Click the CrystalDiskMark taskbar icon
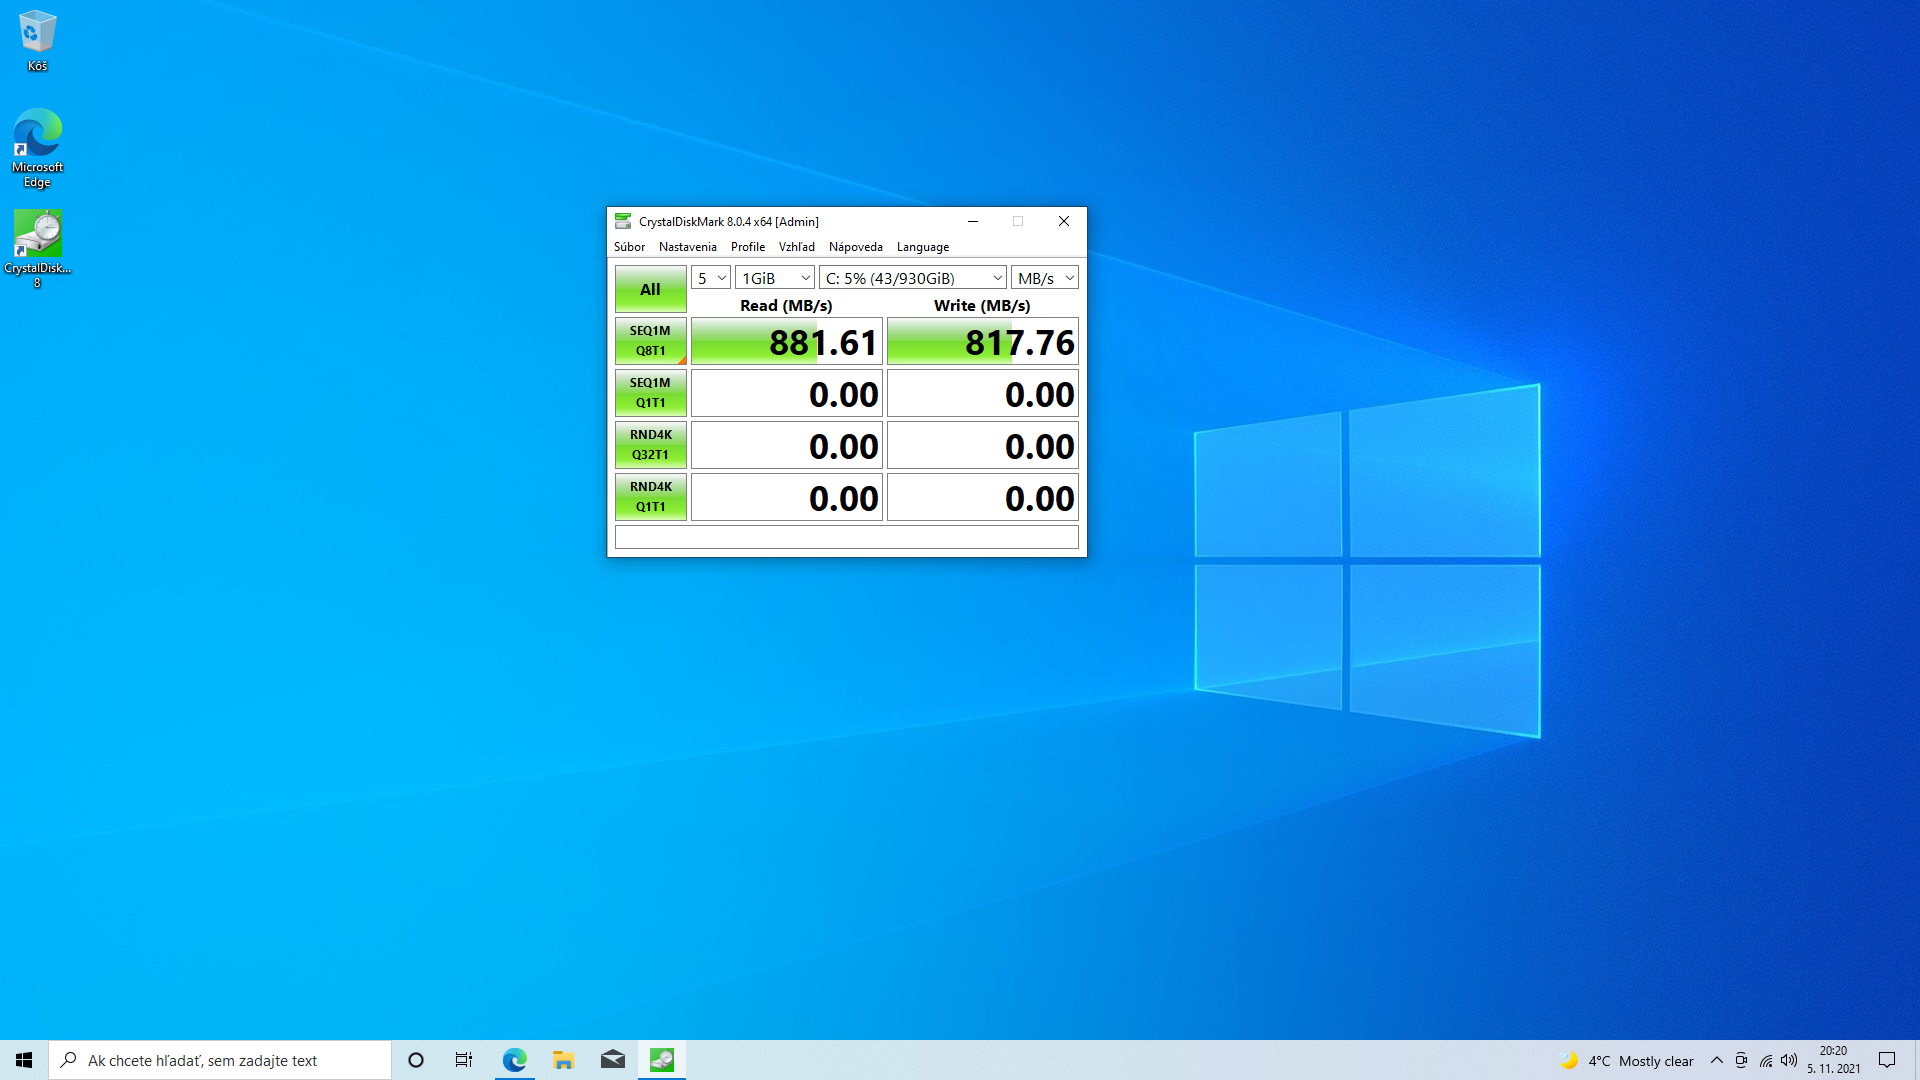Image resolution: width=1920 pixels, height=1080 pixels. tap(661, 1060)
